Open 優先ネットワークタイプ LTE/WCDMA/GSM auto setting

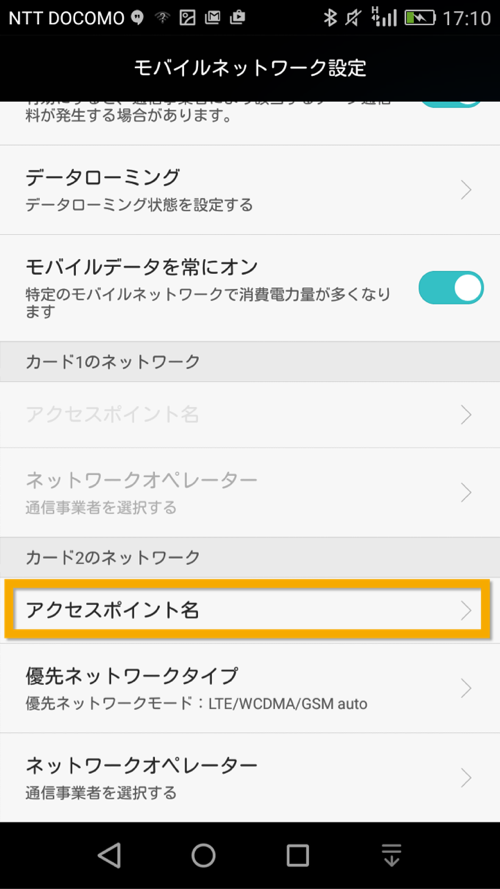tap(250, 688)
